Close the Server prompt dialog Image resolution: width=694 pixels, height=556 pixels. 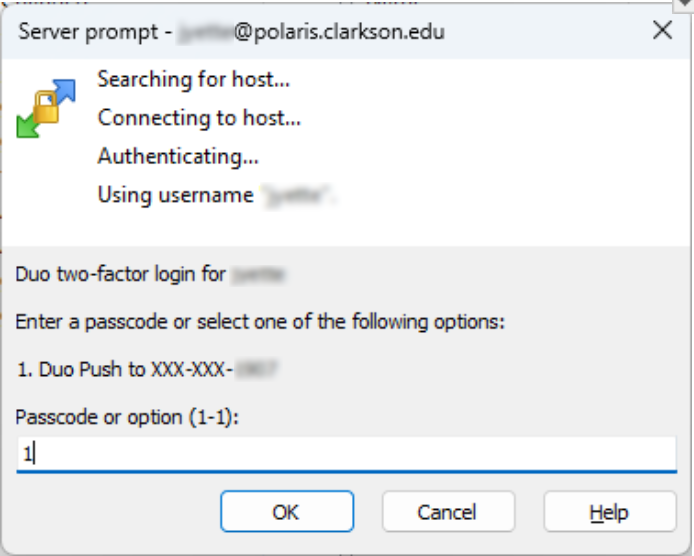click(662, 31)
